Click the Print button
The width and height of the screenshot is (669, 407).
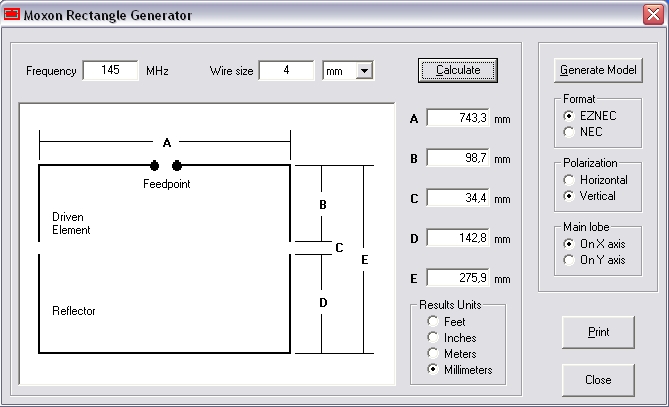pos(598,332)
